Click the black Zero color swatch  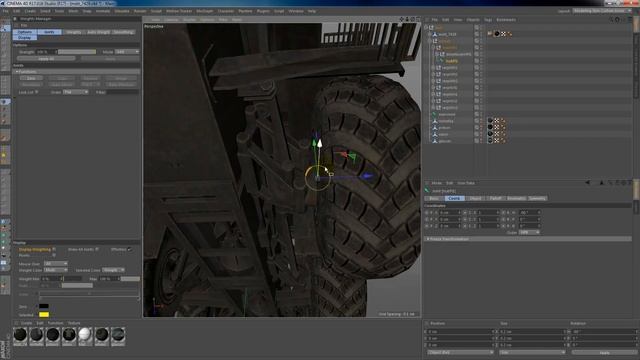tap(44, 307)
